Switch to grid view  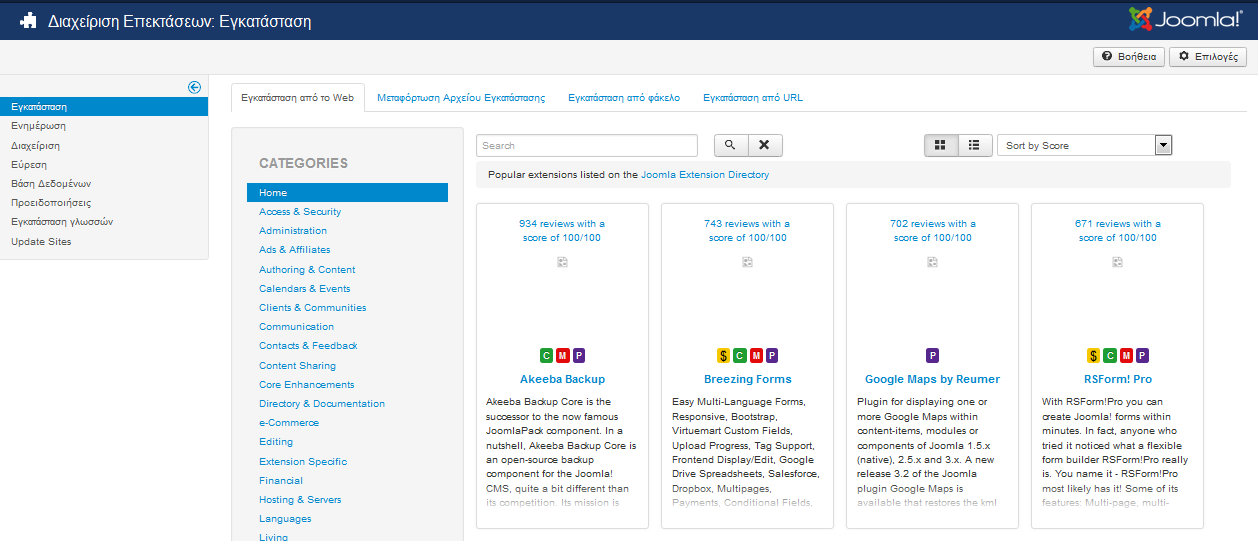[x=940, y=145]
